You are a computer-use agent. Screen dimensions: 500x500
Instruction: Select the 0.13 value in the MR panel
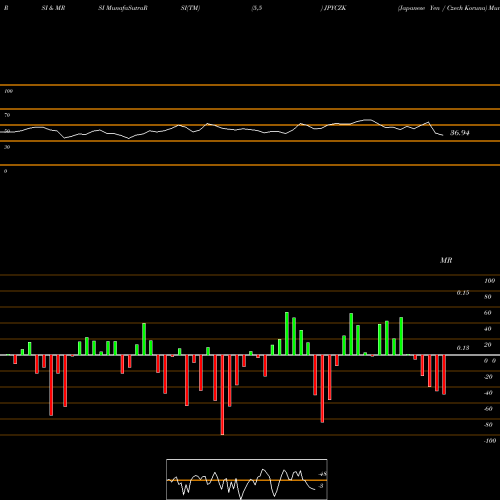(x=463, y=348)
